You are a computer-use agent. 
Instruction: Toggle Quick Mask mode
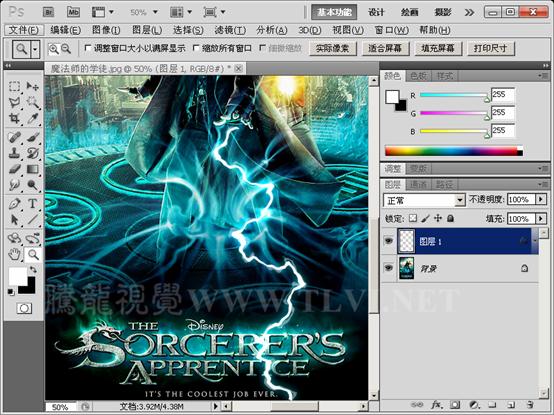(x=24, y=308)
